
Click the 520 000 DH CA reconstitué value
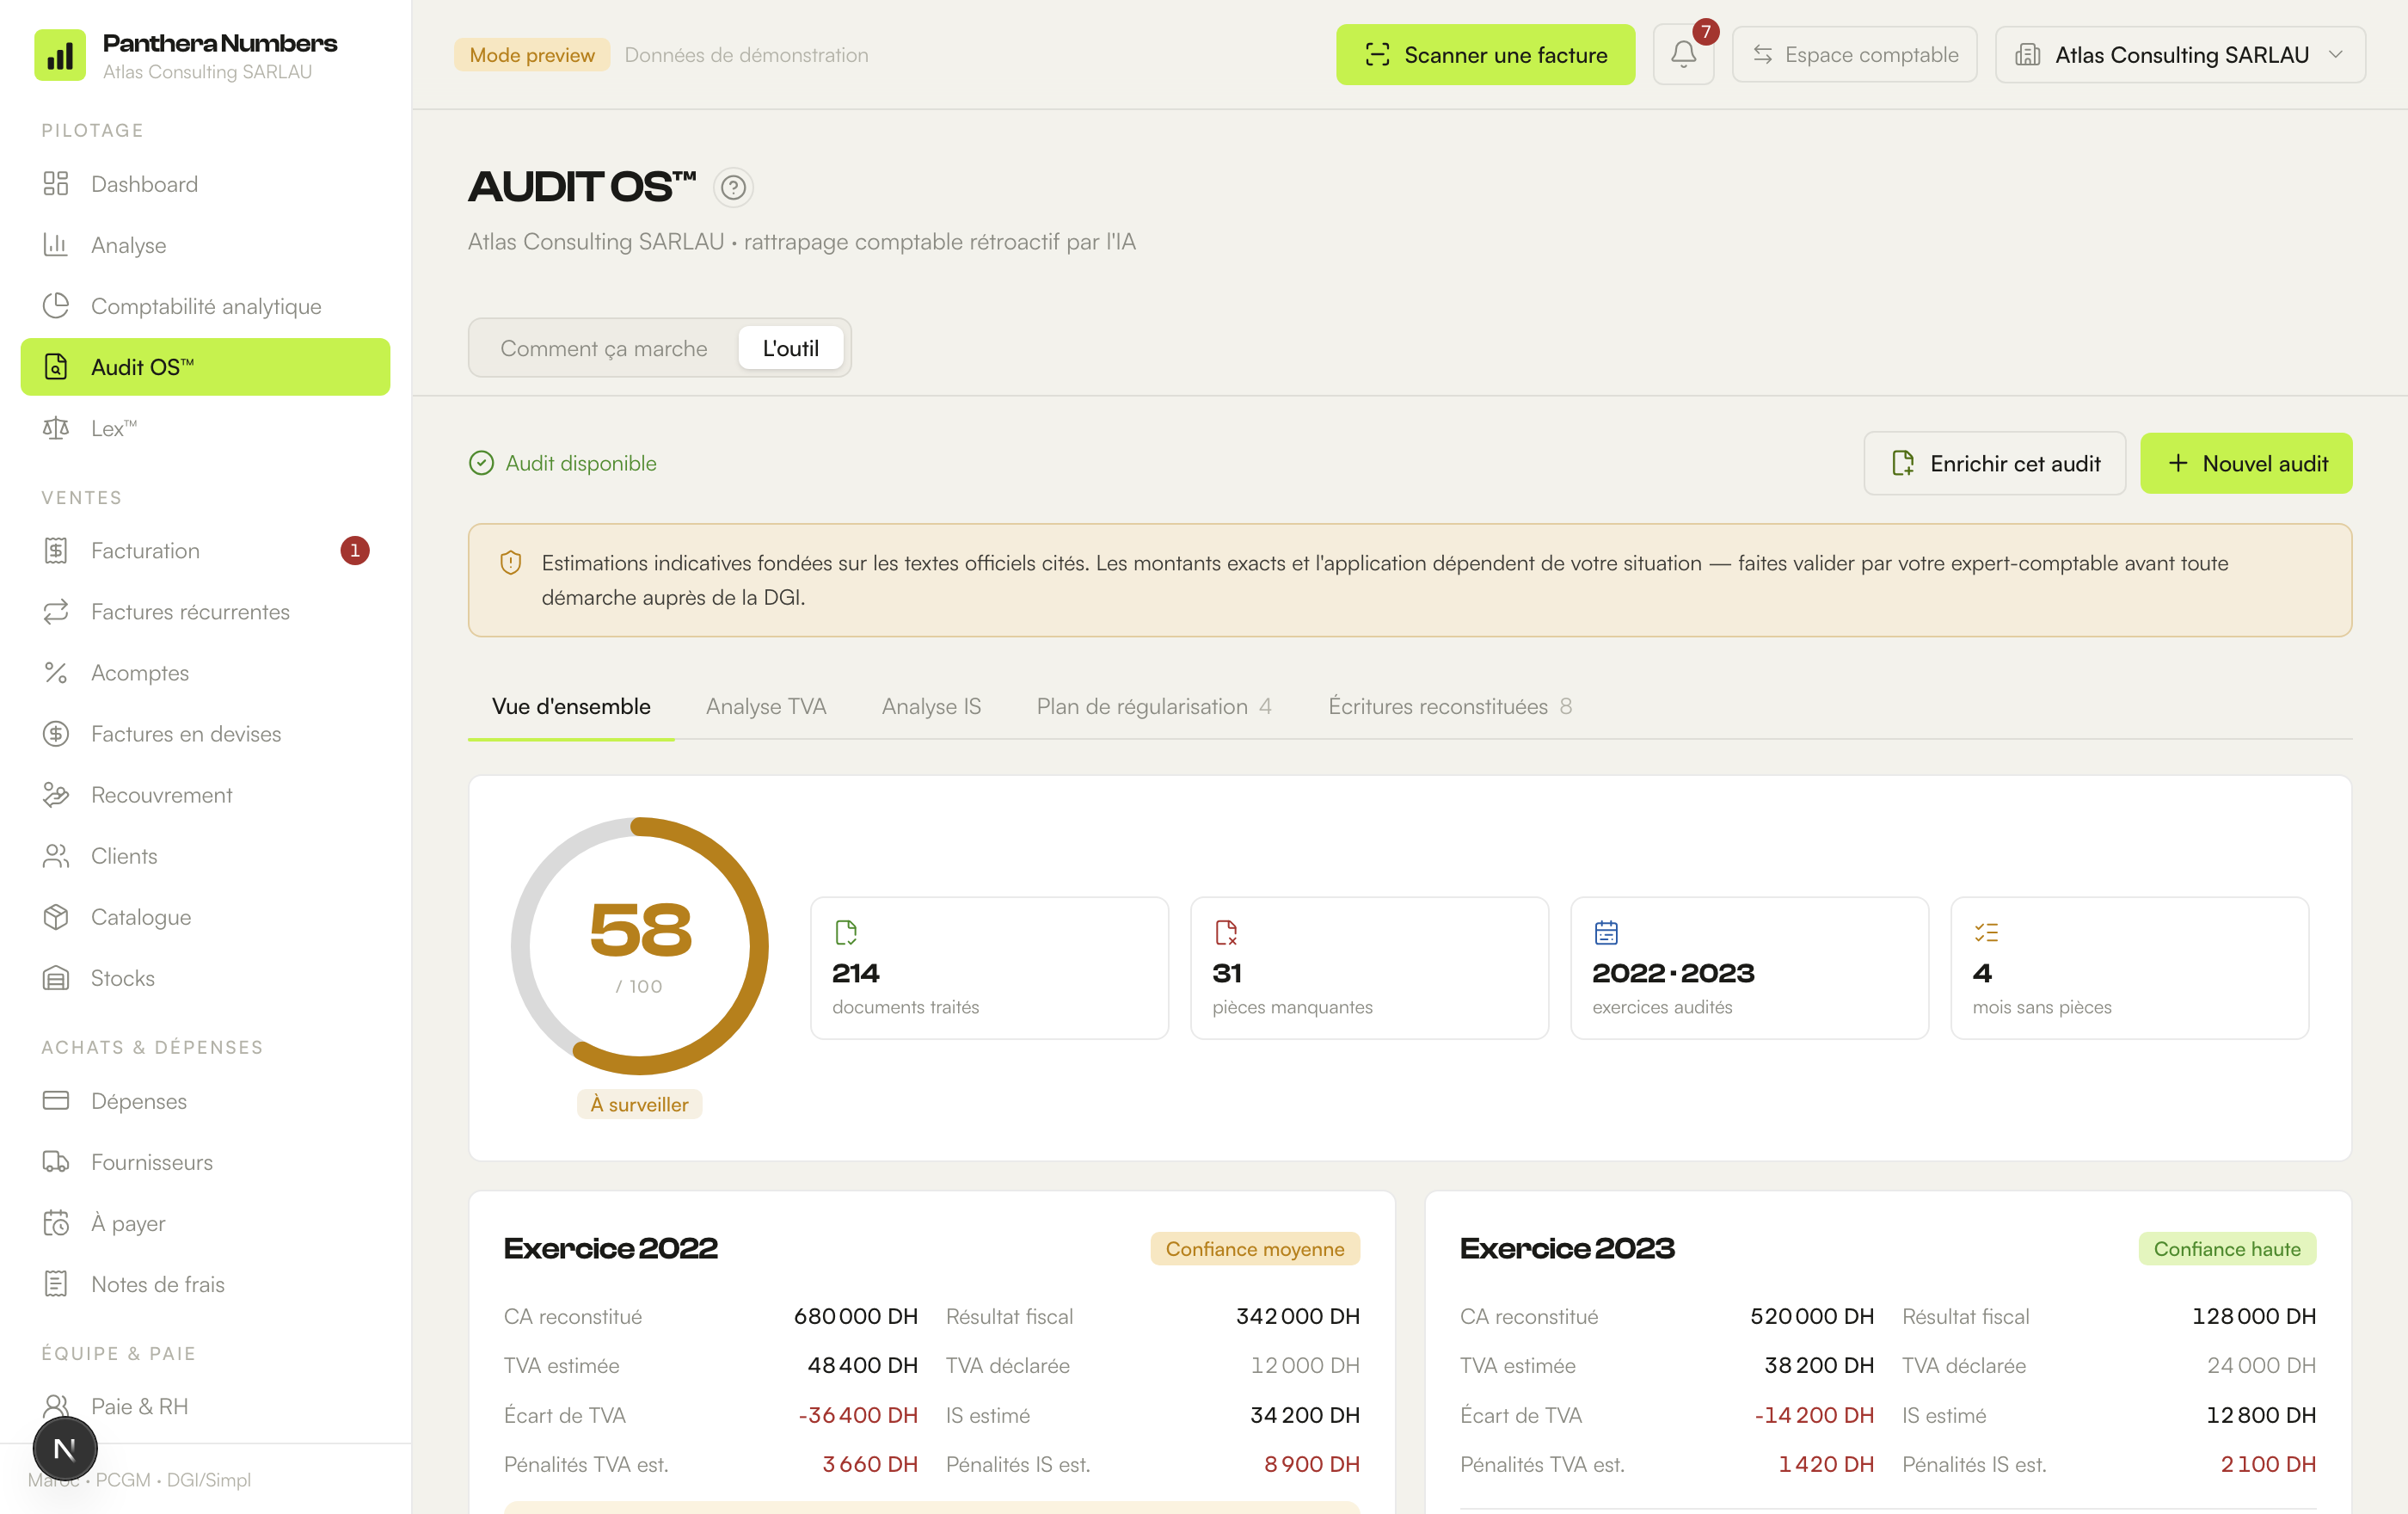1812,1317
